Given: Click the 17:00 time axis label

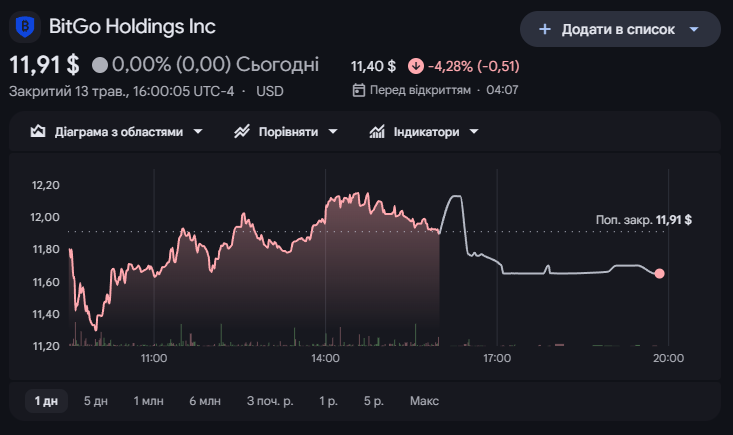Looking at the screenshot, I should tap(497, 358).
